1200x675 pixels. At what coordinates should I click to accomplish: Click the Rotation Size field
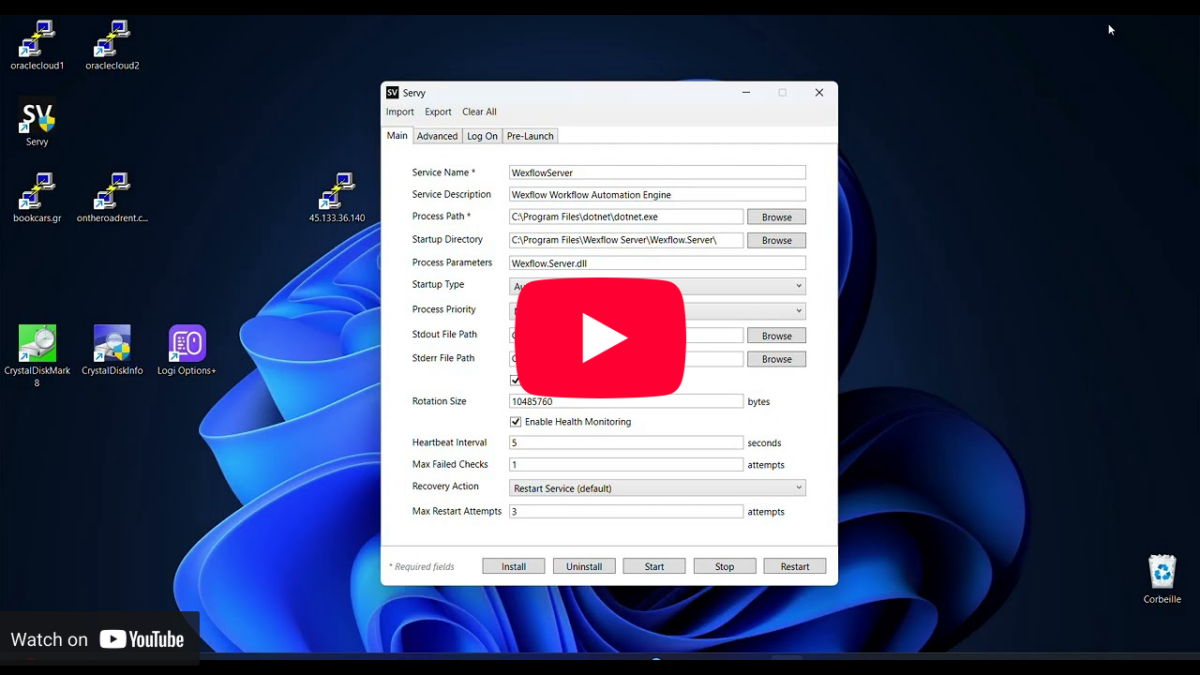(x=626, y=401)
